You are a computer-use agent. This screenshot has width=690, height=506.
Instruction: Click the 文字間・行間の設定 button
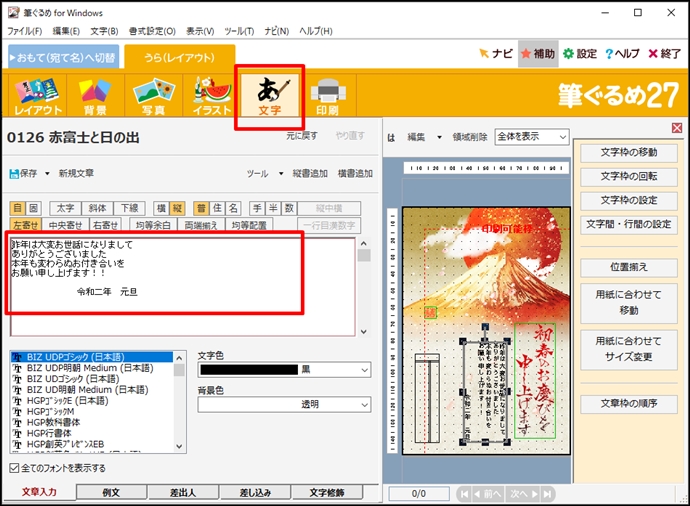point(629,224)
